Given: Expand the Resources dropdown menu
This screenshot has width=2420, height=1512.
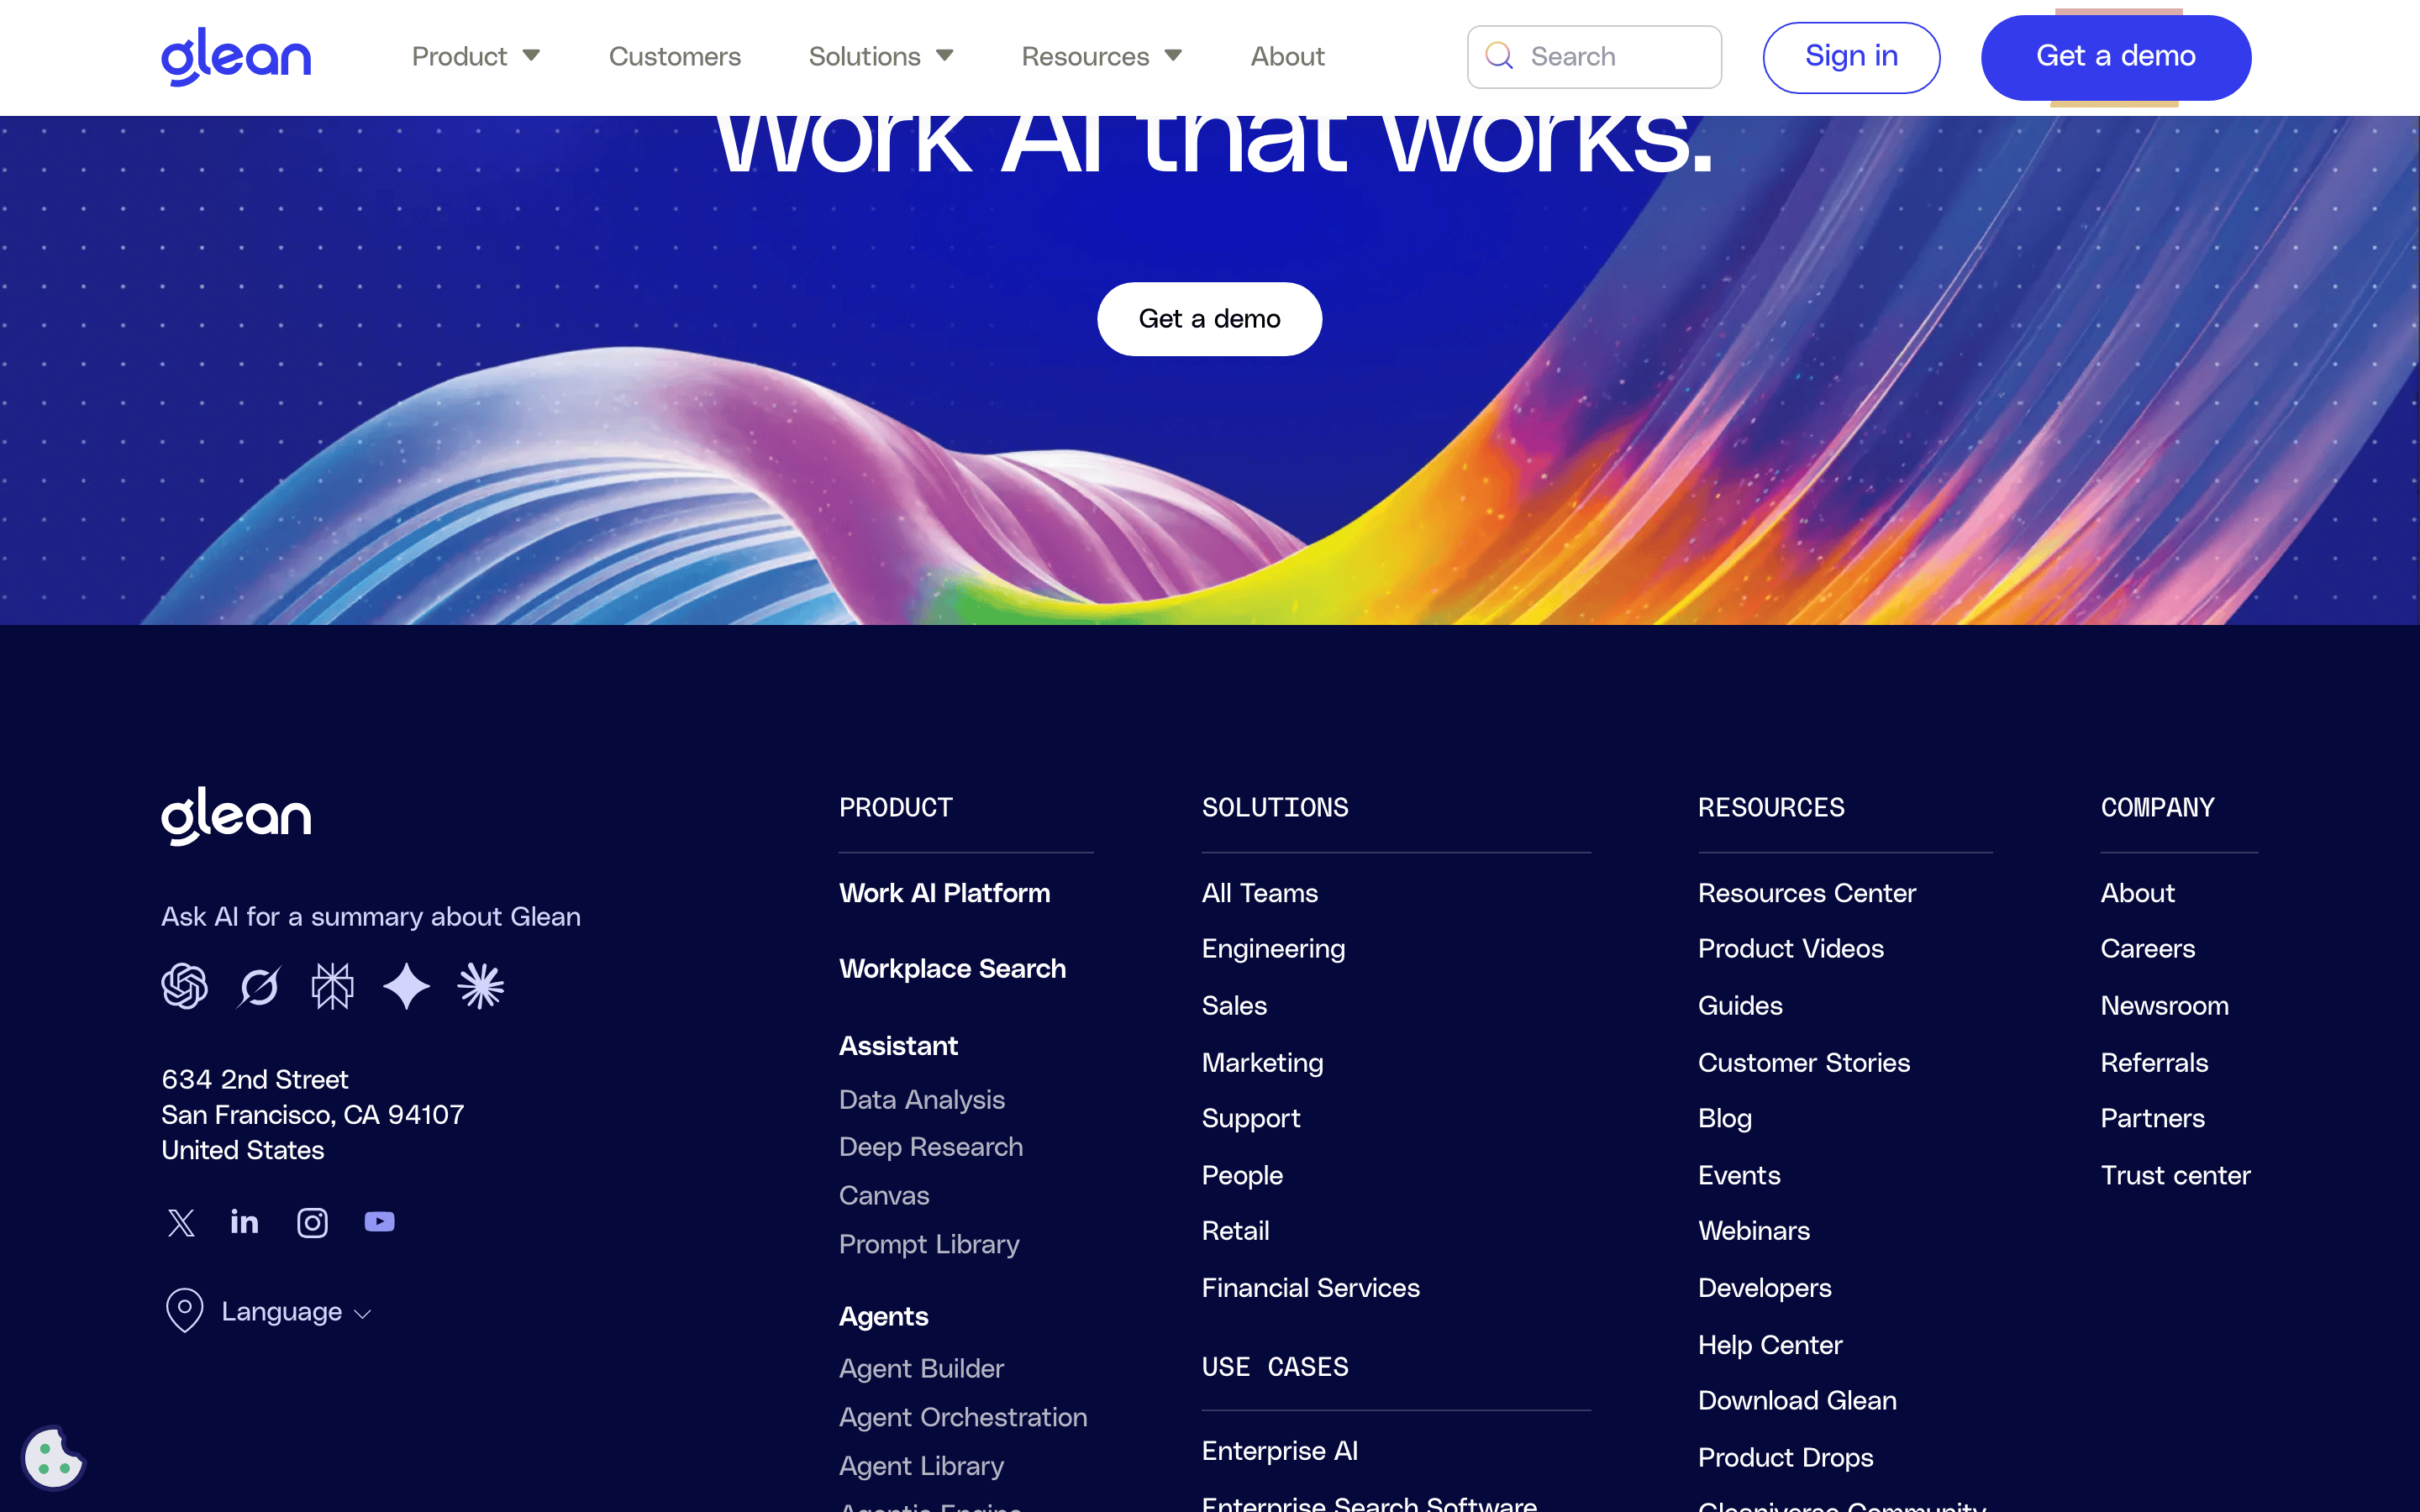Looking at the screenshot, I should [1102, 56].
